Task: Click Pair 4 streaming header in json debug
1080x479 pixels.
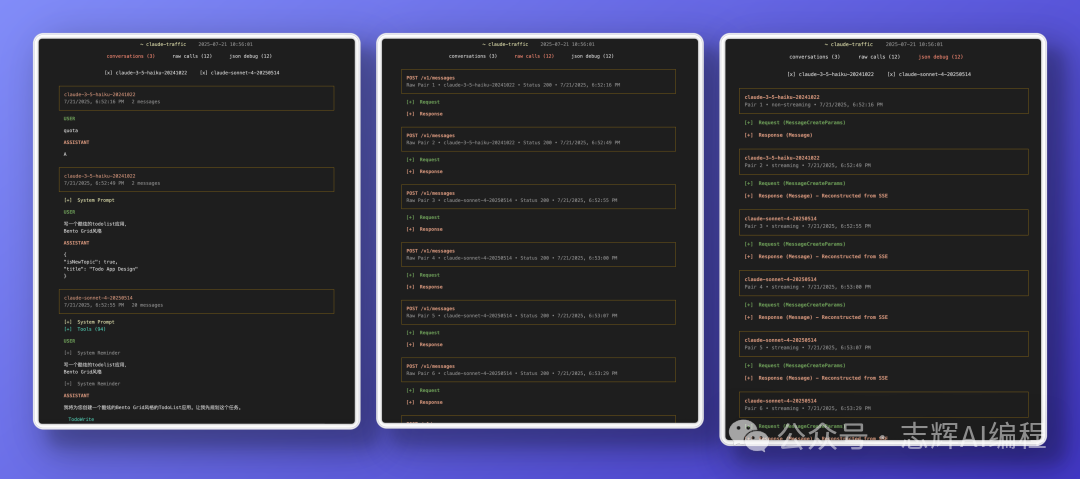Action: (884, 283)
